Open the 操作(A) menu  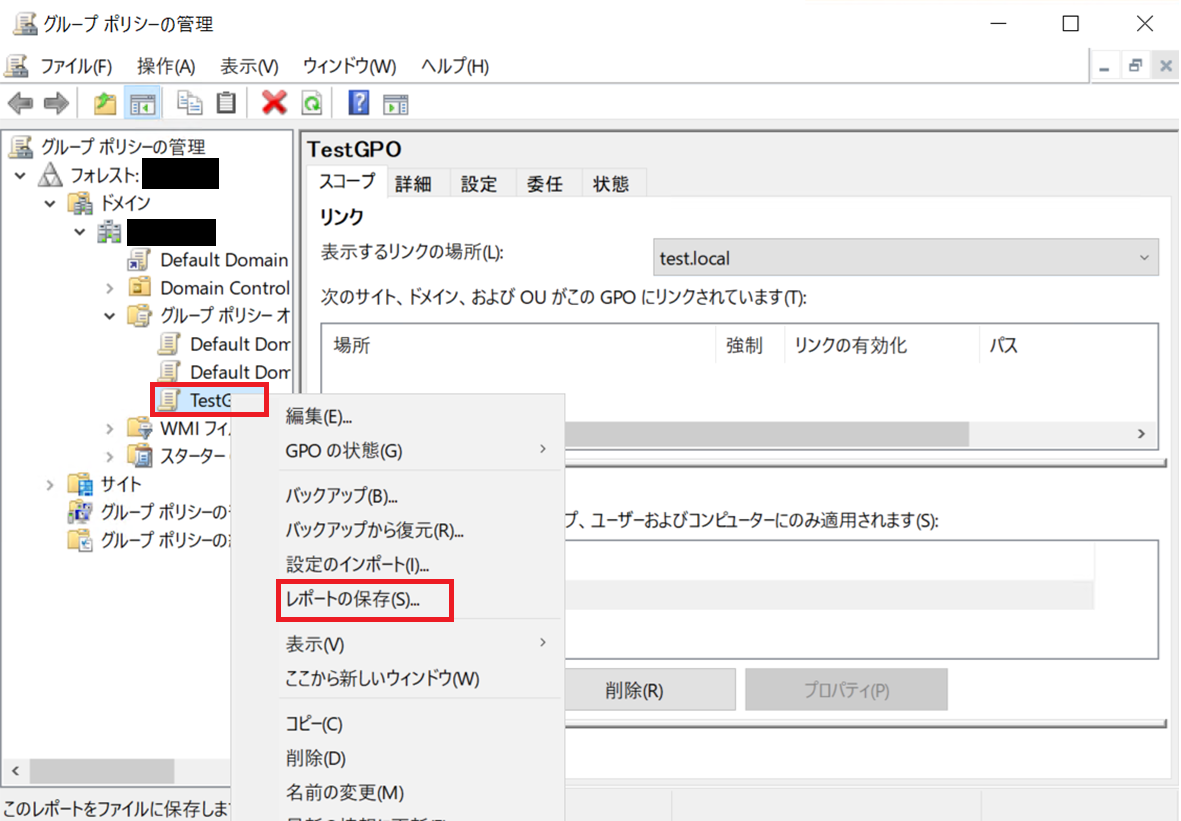[x=166, y=66]
